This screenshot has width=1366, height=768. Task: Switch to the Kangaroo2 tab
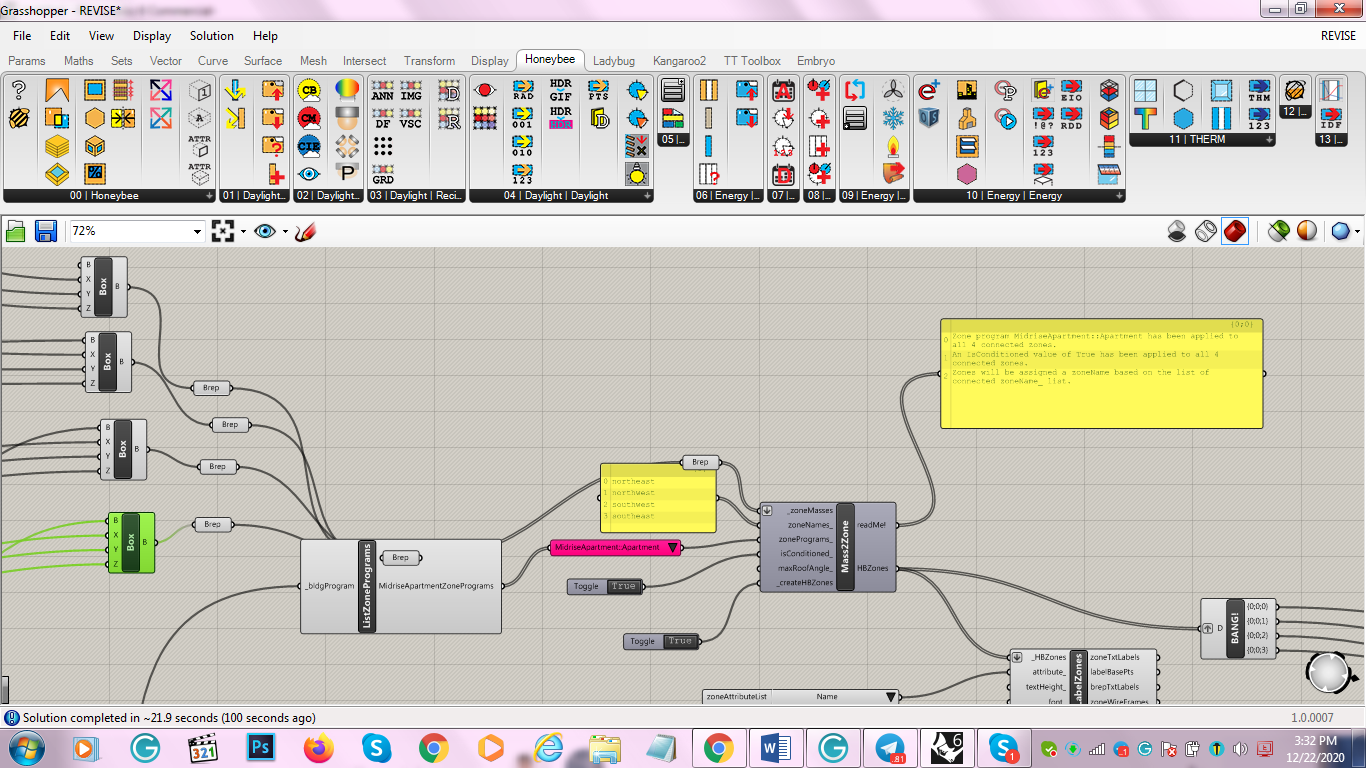click(x=679, y=60)
